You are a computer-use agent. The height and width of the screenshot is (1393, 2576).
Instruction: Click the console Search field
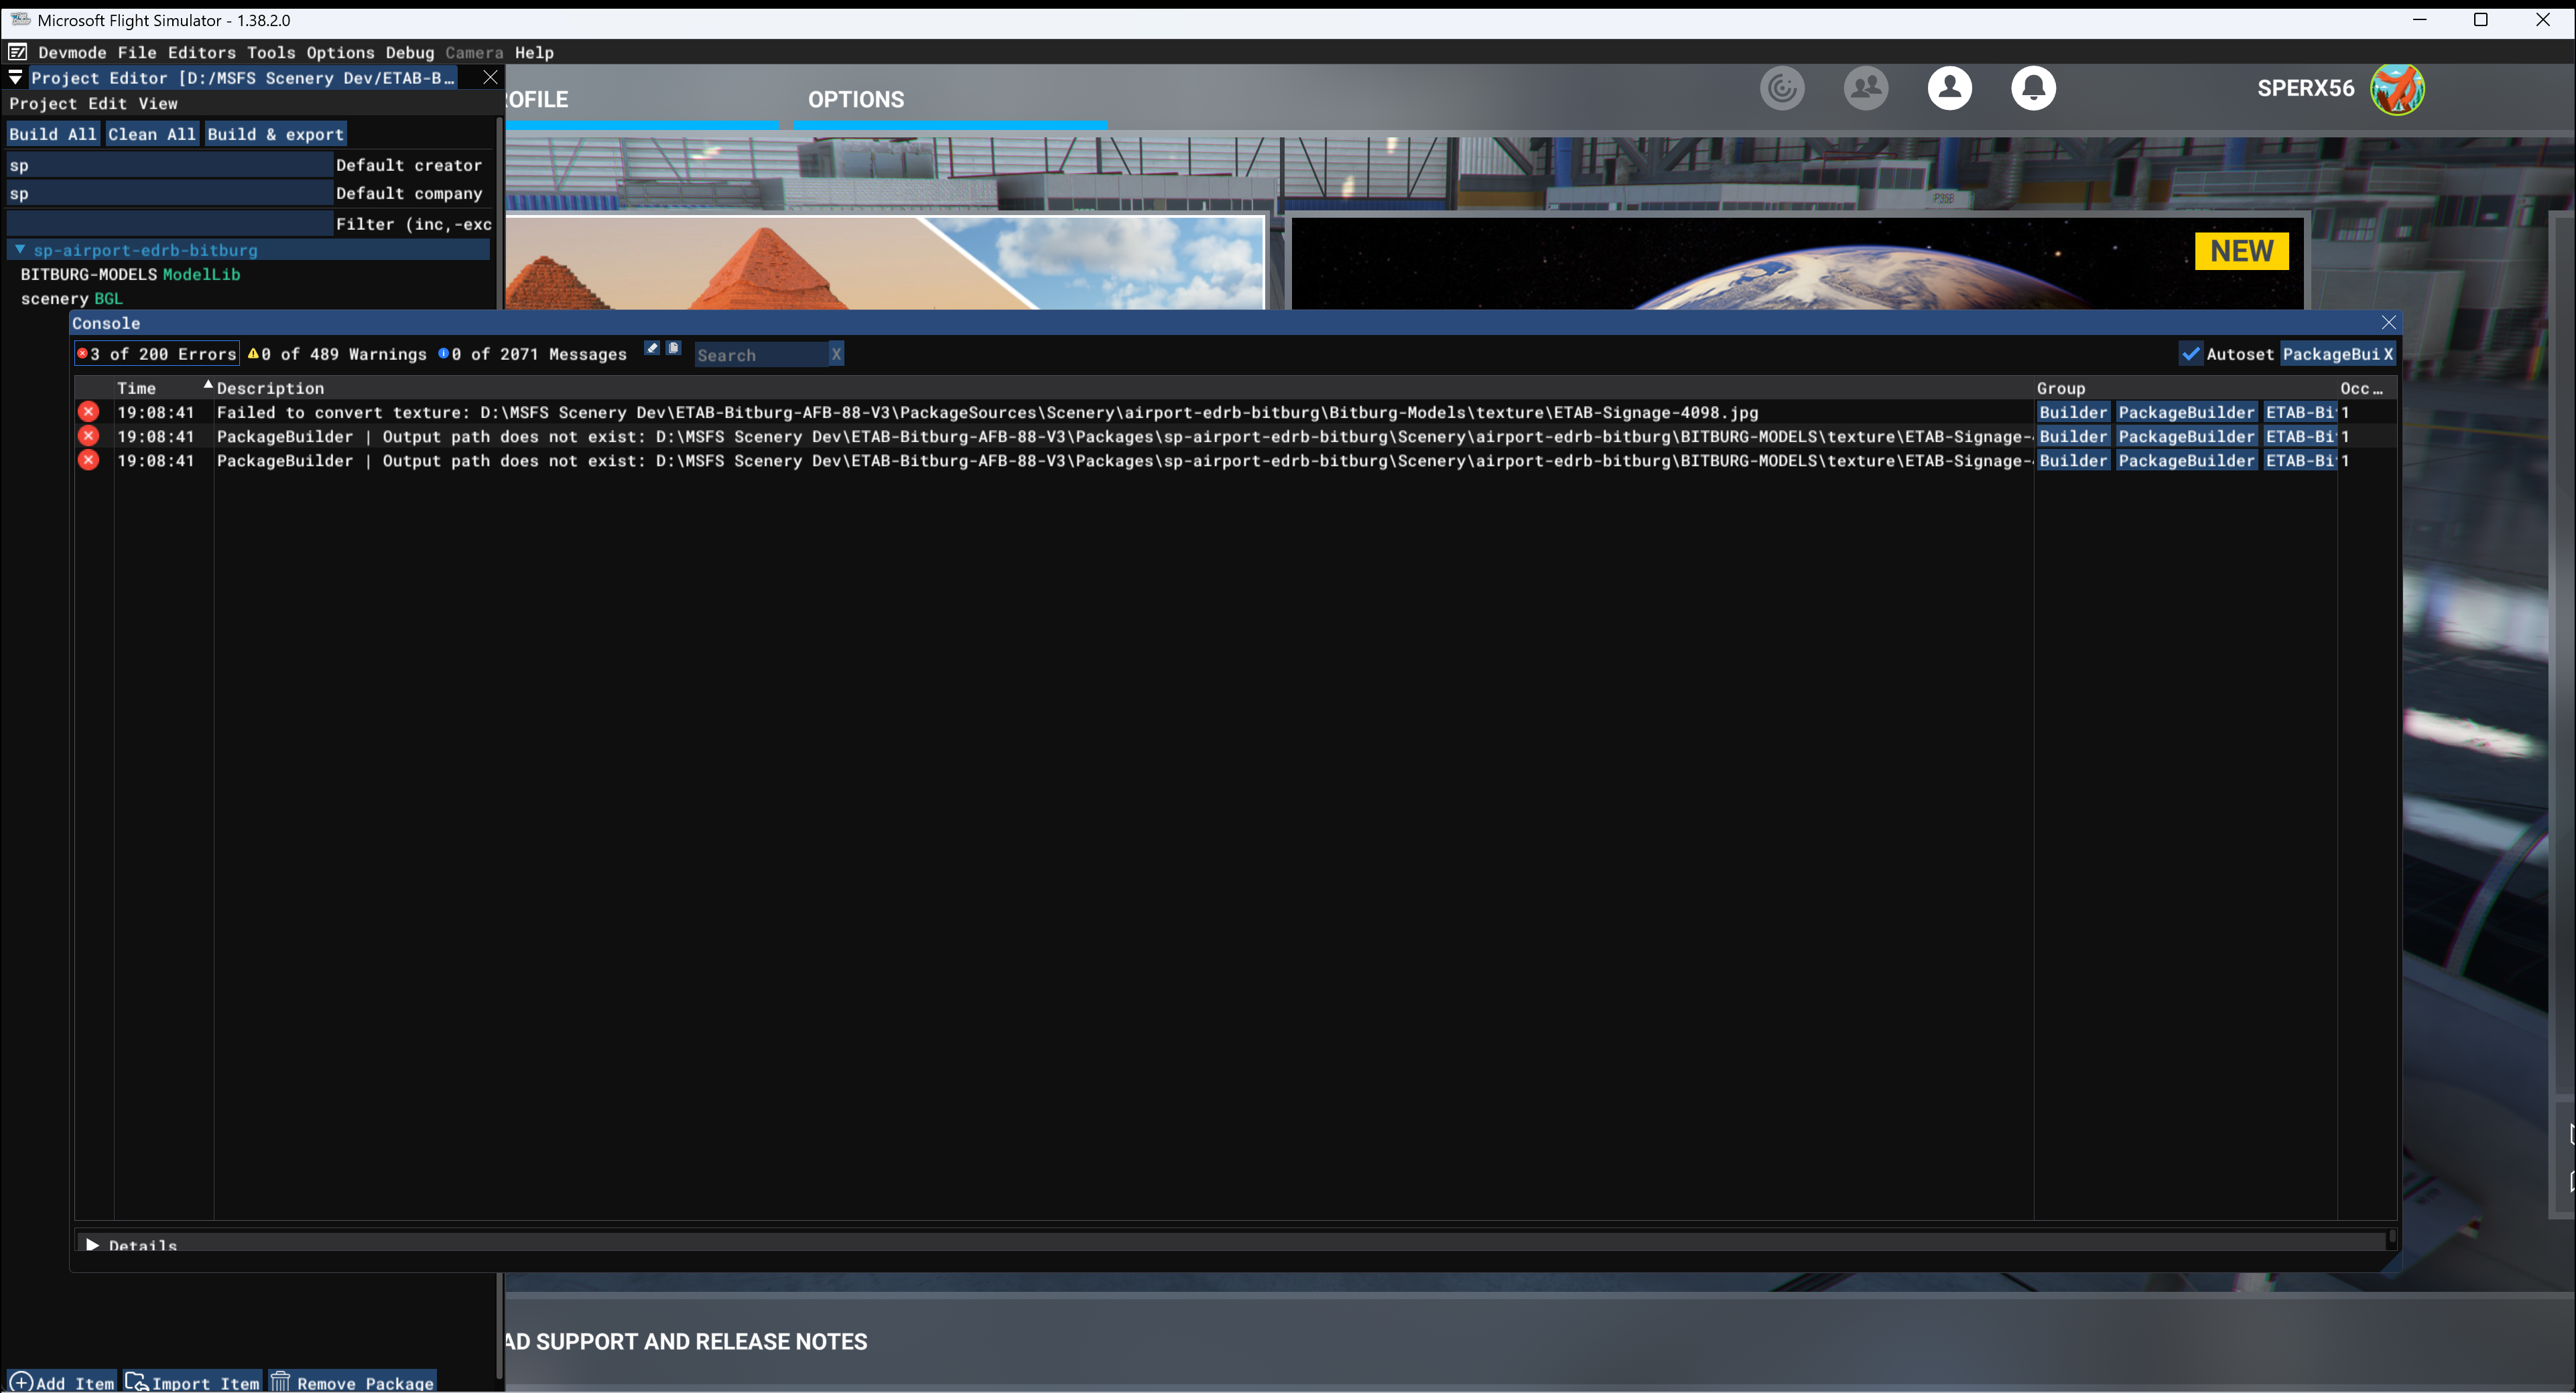click(760, 355)
